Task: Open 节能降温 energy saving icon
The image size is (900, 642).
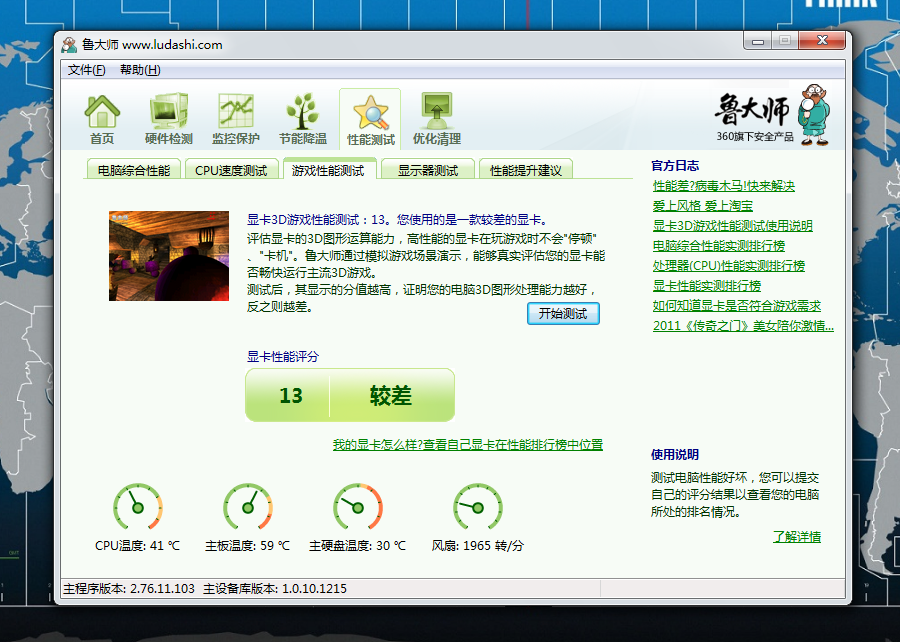Action: (x=302, y=119)
